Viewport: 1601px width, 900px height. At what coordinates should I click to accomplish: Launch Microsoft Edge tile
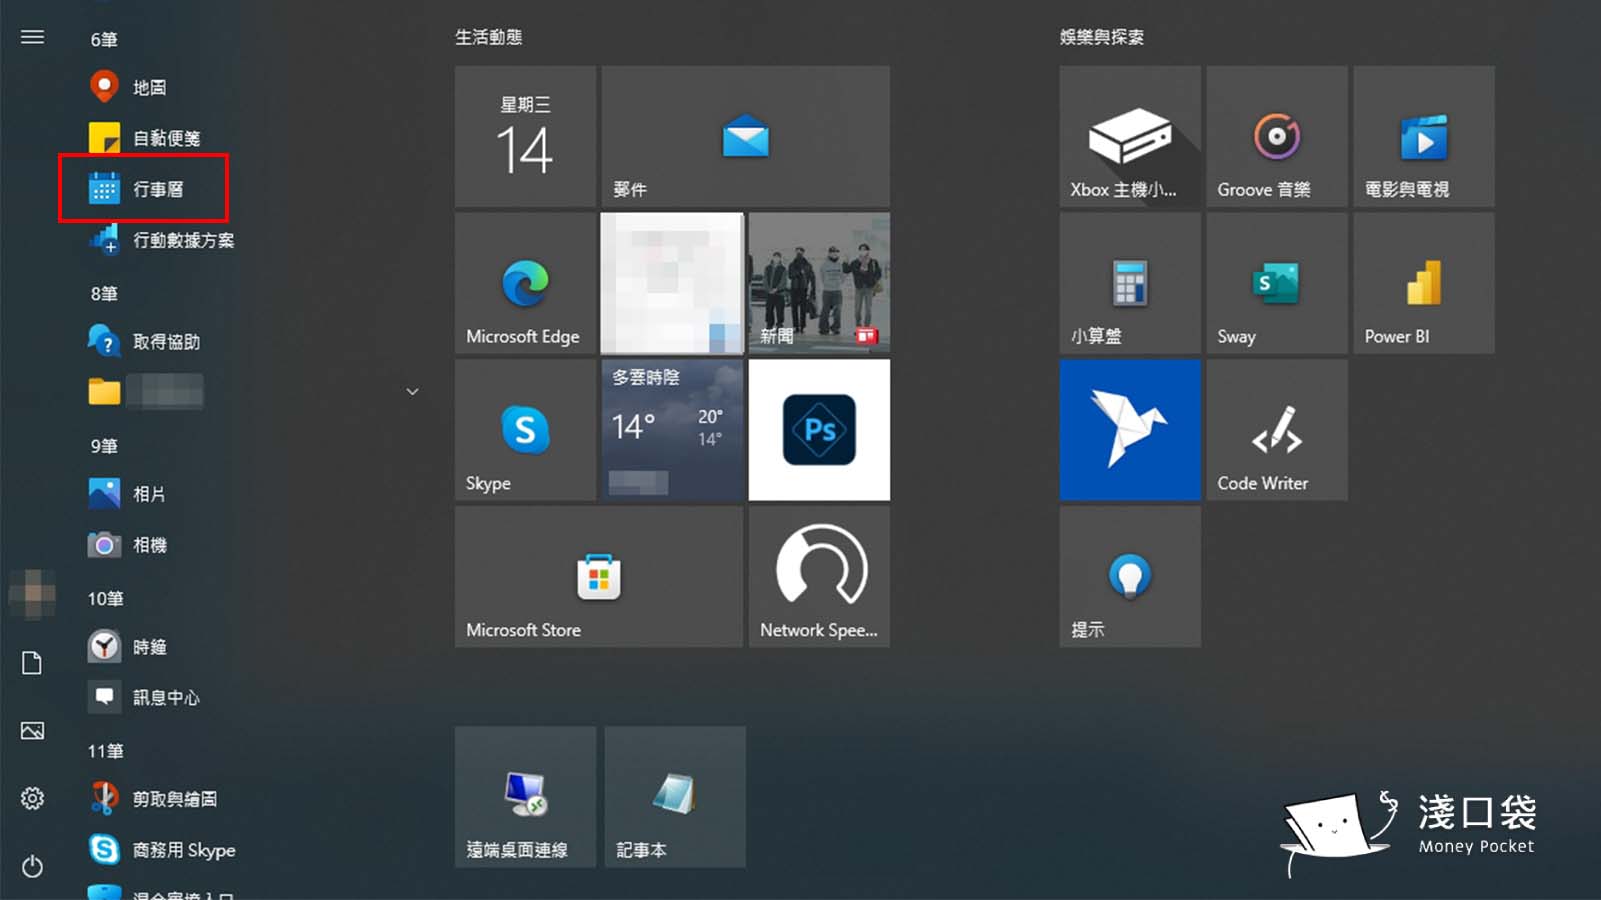point(525,283)
